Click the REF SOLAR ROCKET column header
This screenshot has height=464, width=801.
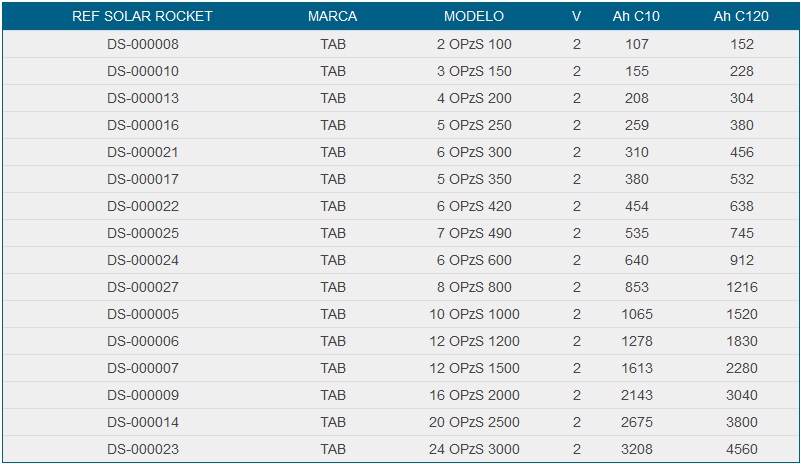click(x=142, y=17)
